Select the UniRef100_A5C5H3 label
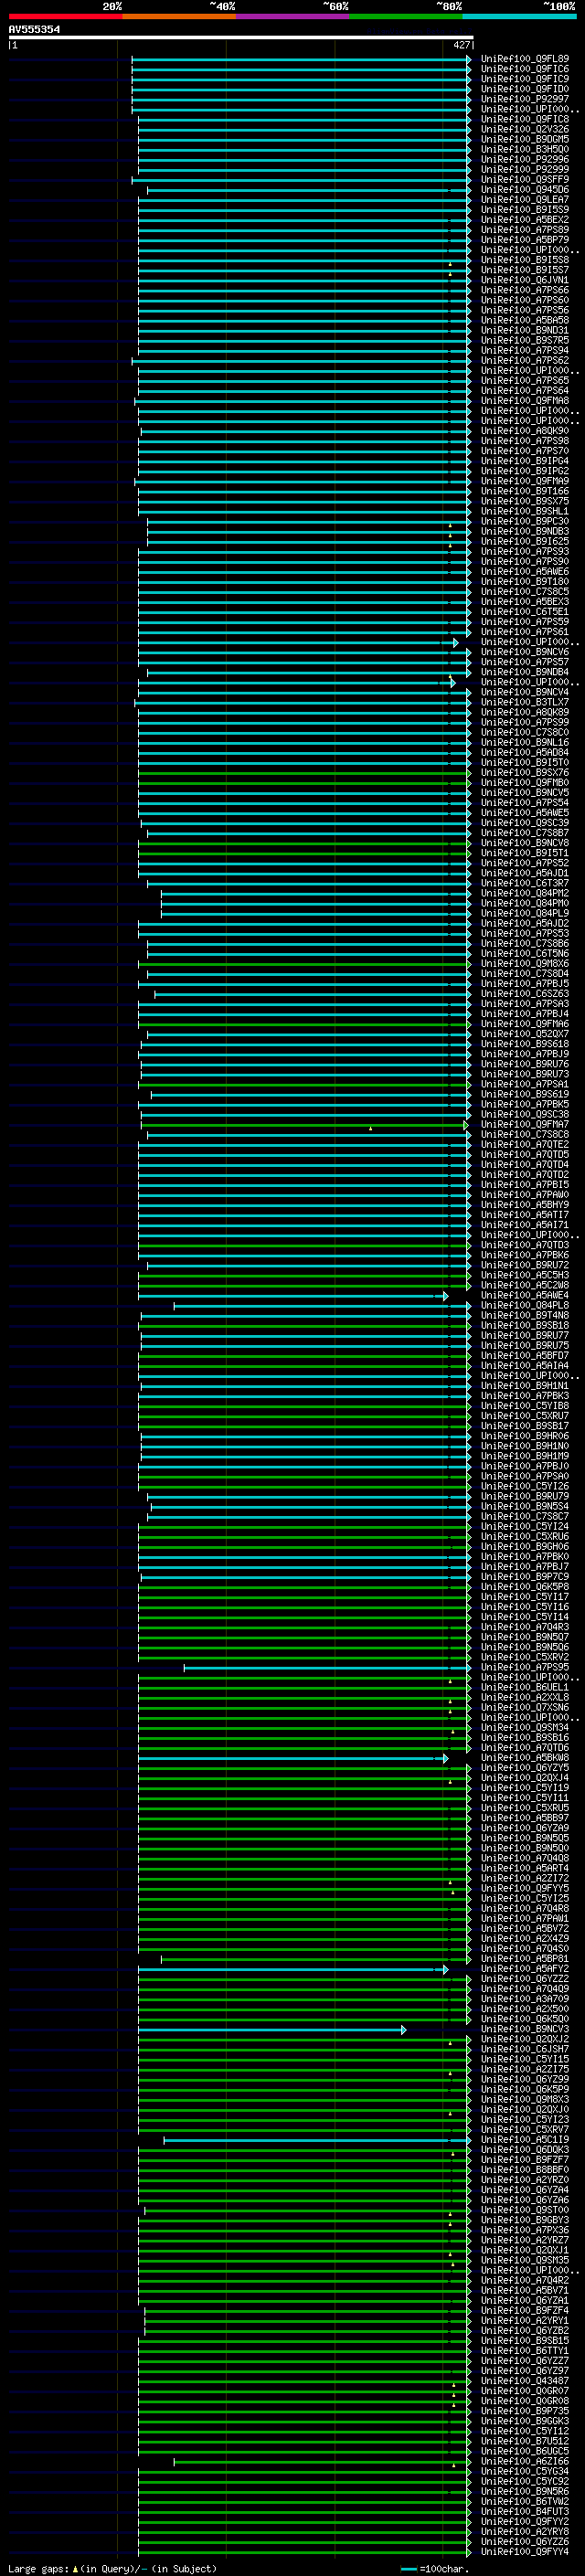Image resolution: width=585 pixels, height=2576 pixels. (x=524, y=1275)
